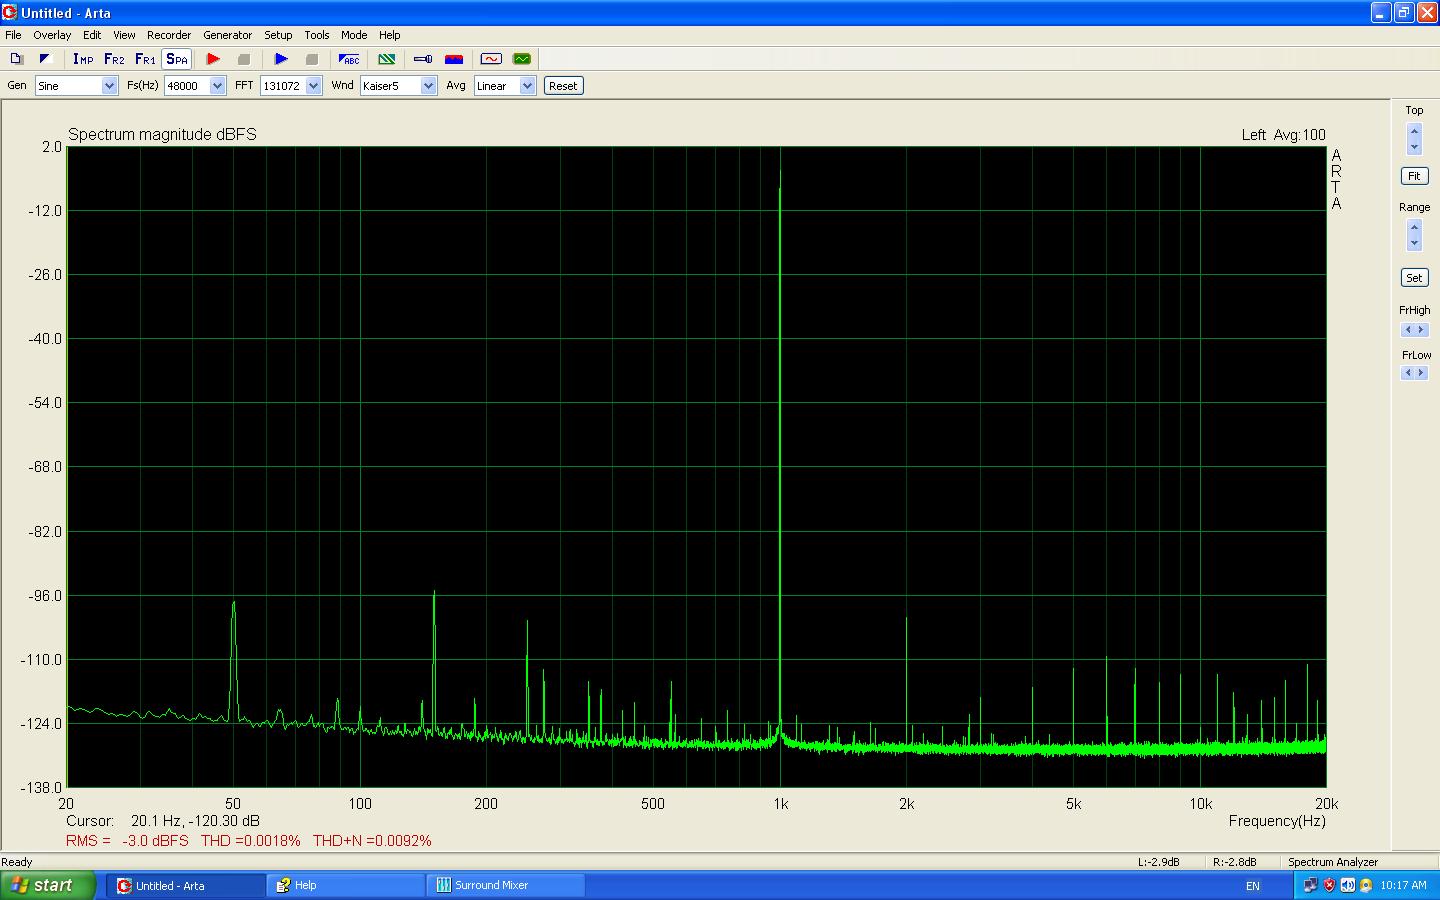Switch to the Surround Mixer taskbar window

(506, 885)
